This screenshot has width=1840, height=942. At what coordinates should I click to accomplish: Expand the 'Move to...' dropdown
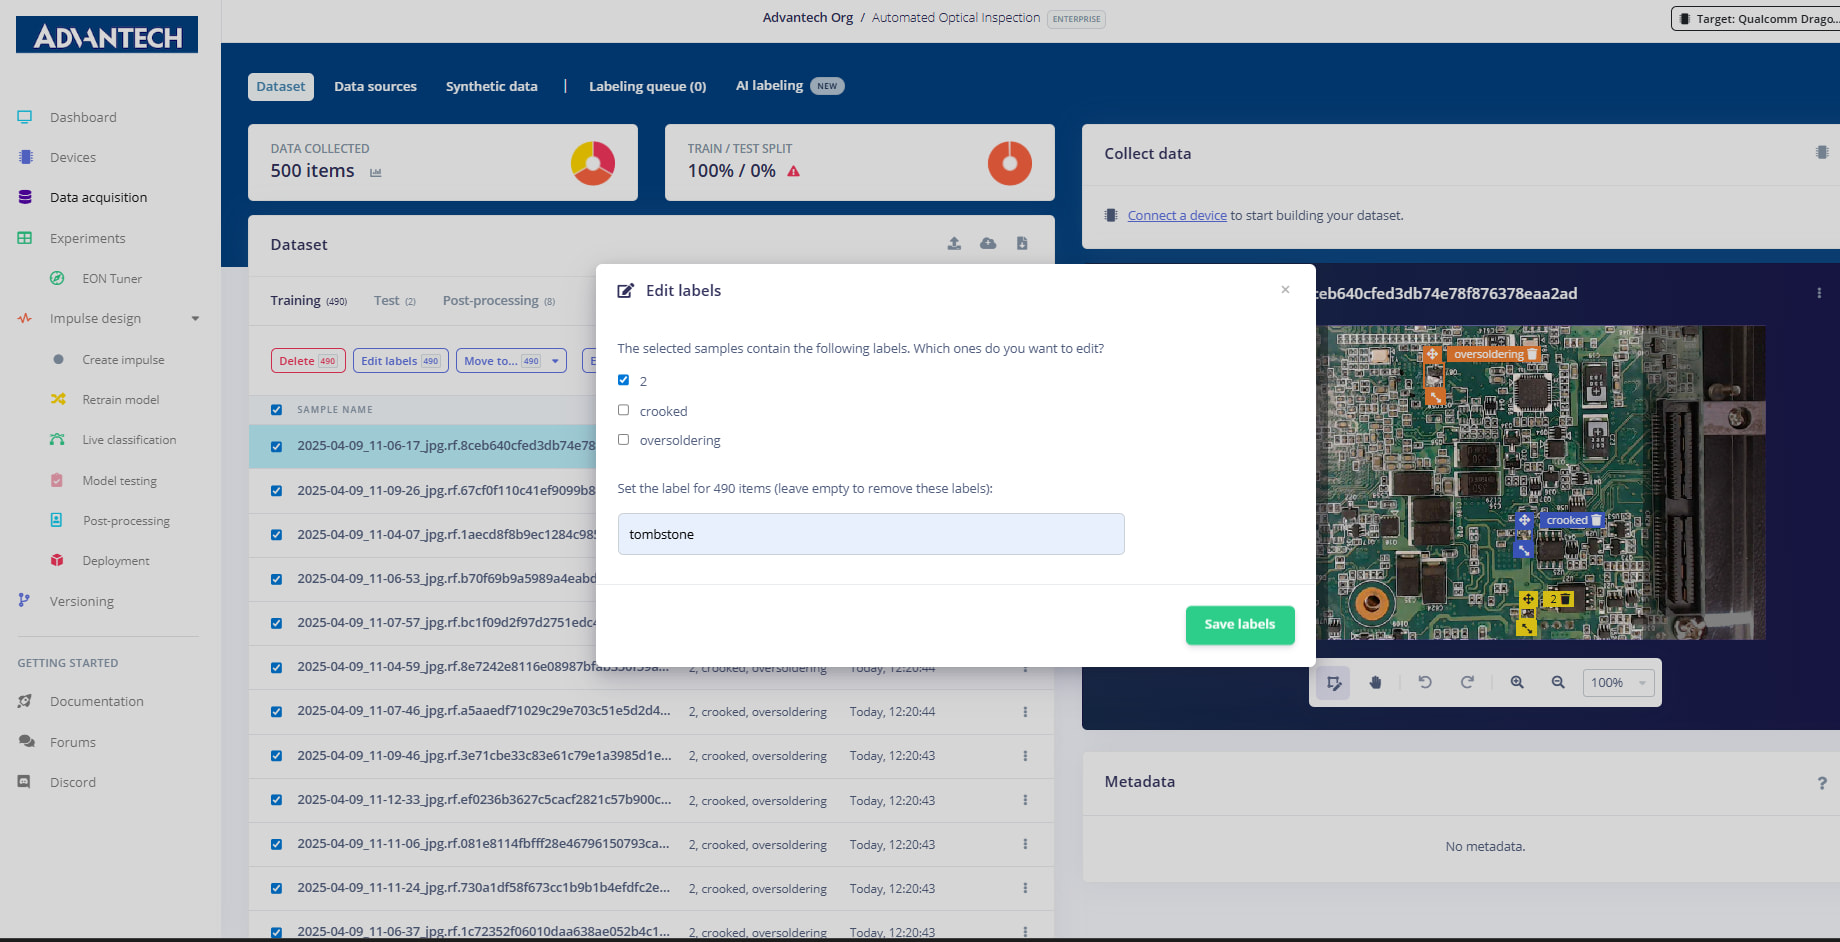[511, 361]
